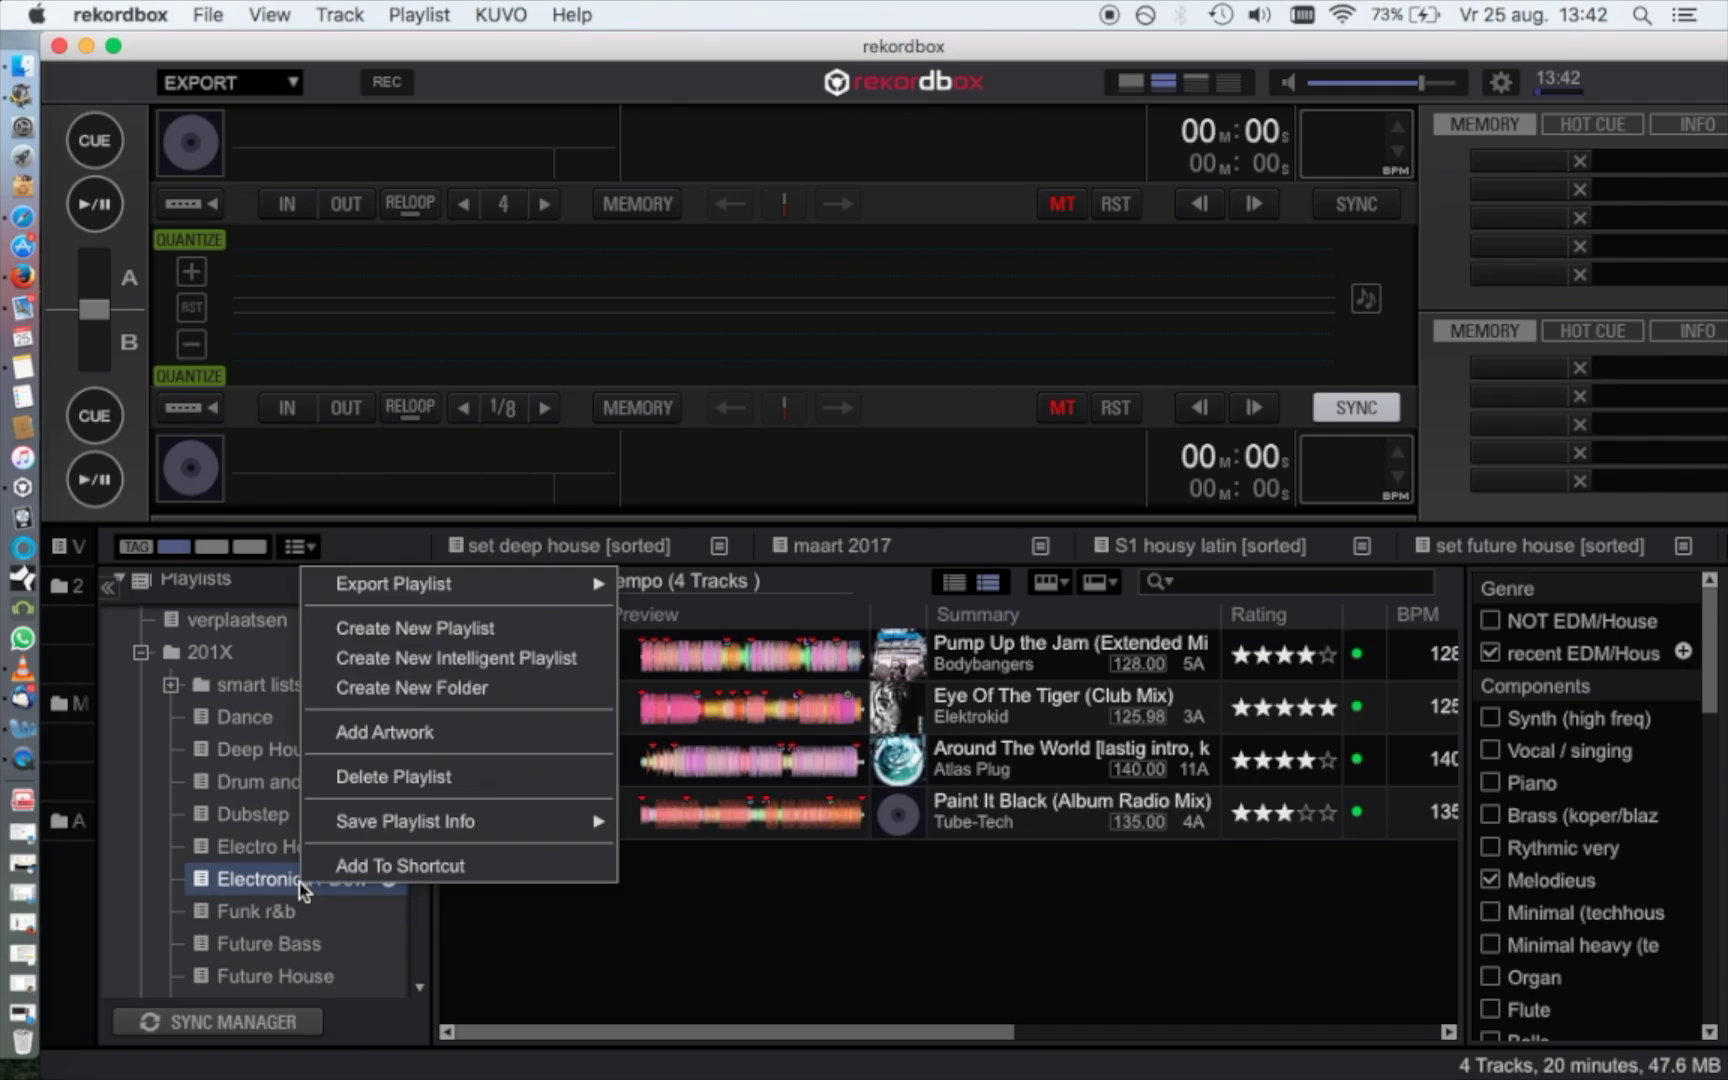Open the EXPORT mode dropdown
Viewport: 1728px width, 1080px height.
tap(230, 83)
